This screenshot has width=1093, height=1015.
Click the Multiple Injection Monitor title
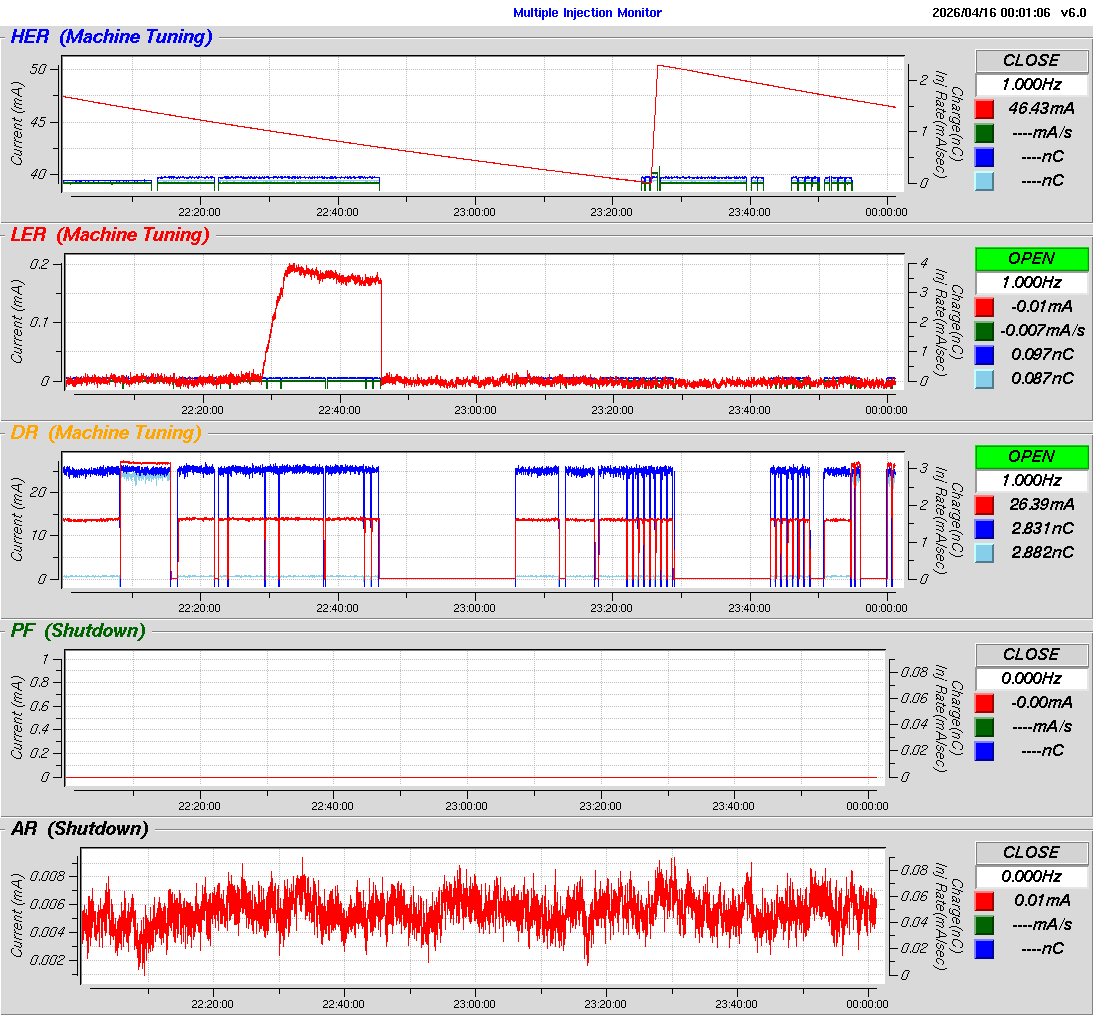(587, 13)
